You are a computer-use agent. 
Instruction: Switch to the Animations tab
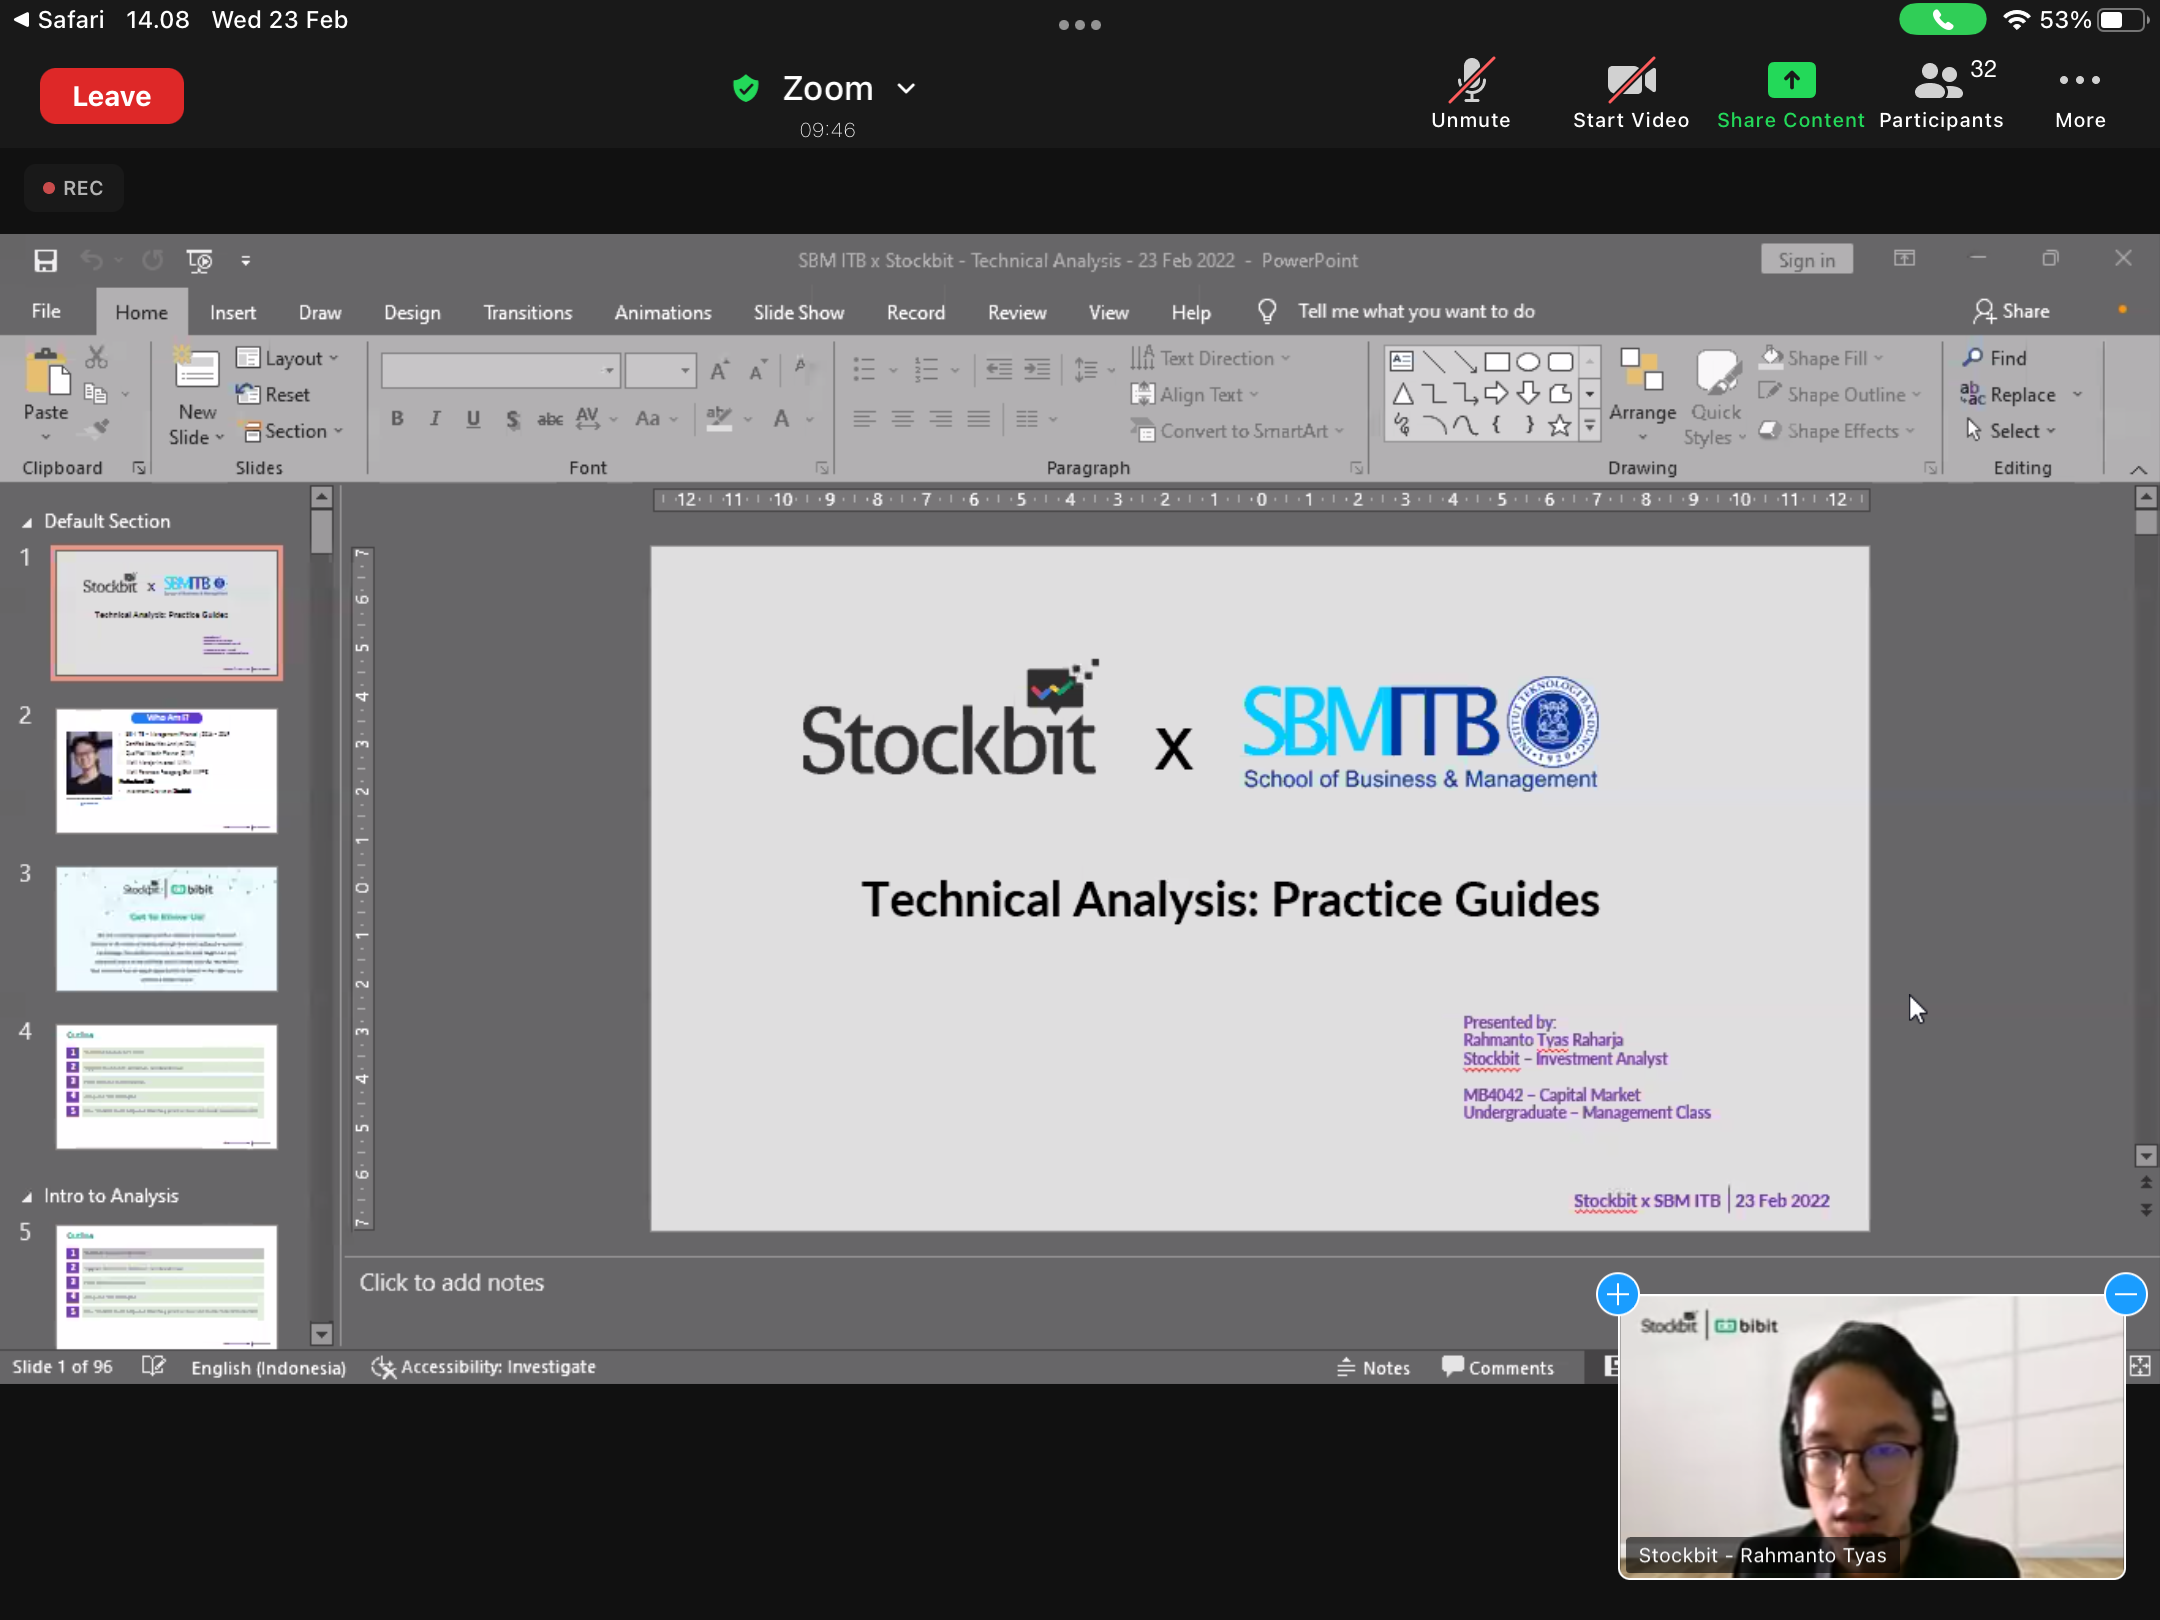663,312
